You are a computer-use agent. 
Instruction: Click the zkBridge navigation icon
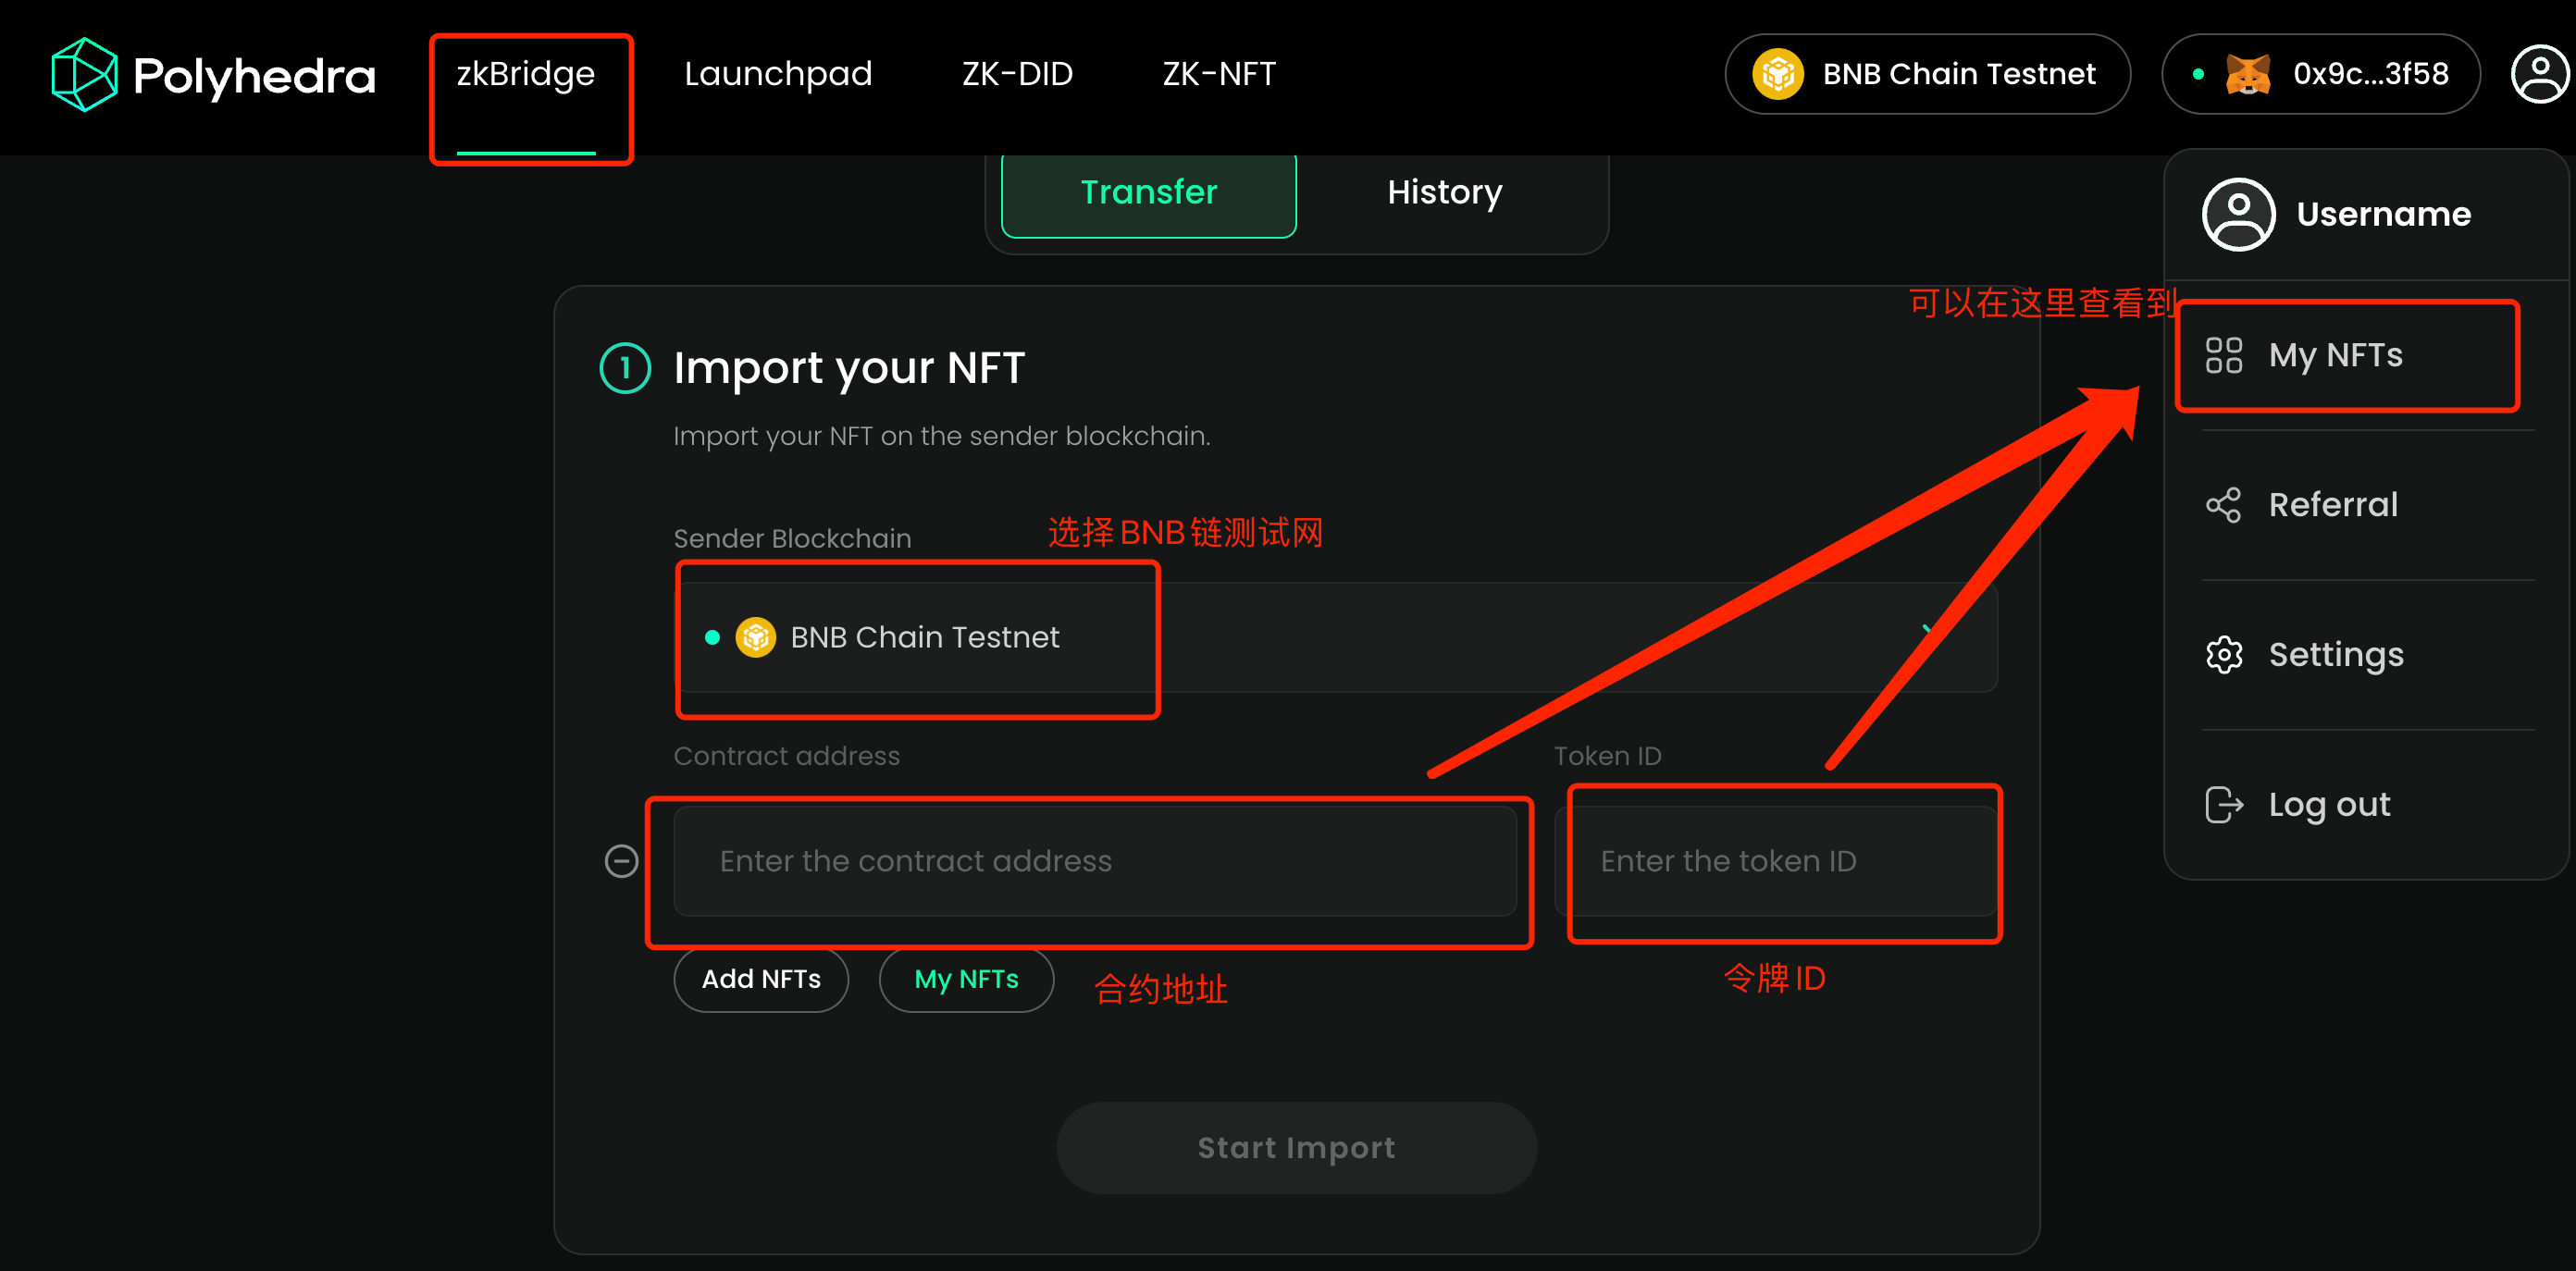pyautogui.click(x=524, y=72)
